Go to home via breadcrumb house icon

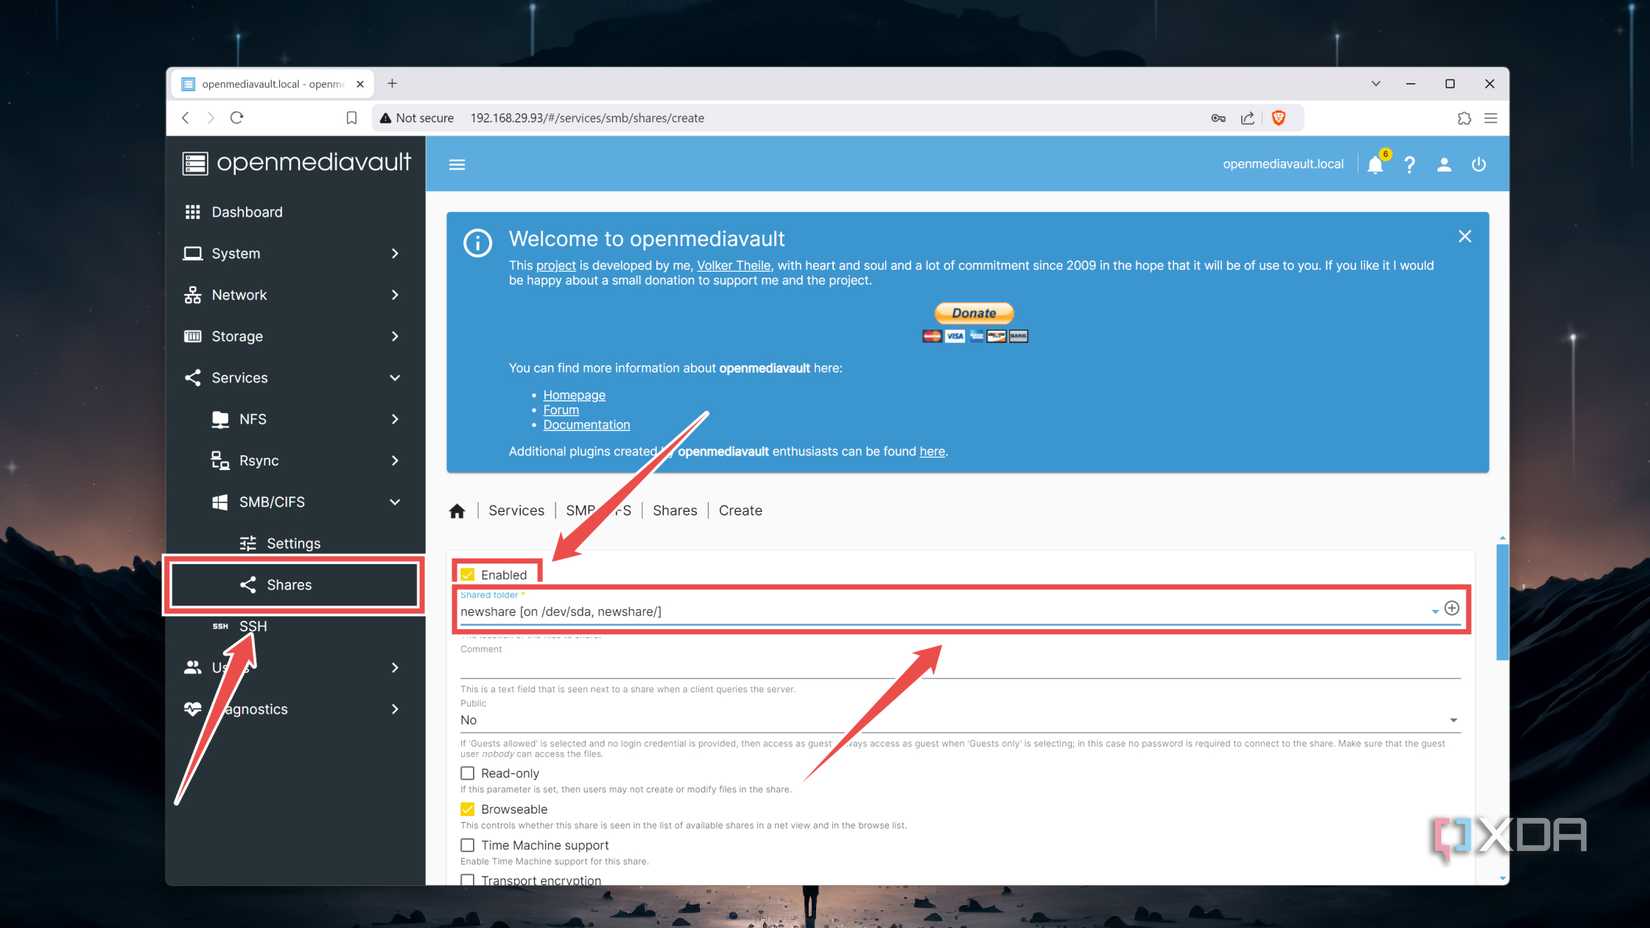pyautogui.click(x=457, y=511)
